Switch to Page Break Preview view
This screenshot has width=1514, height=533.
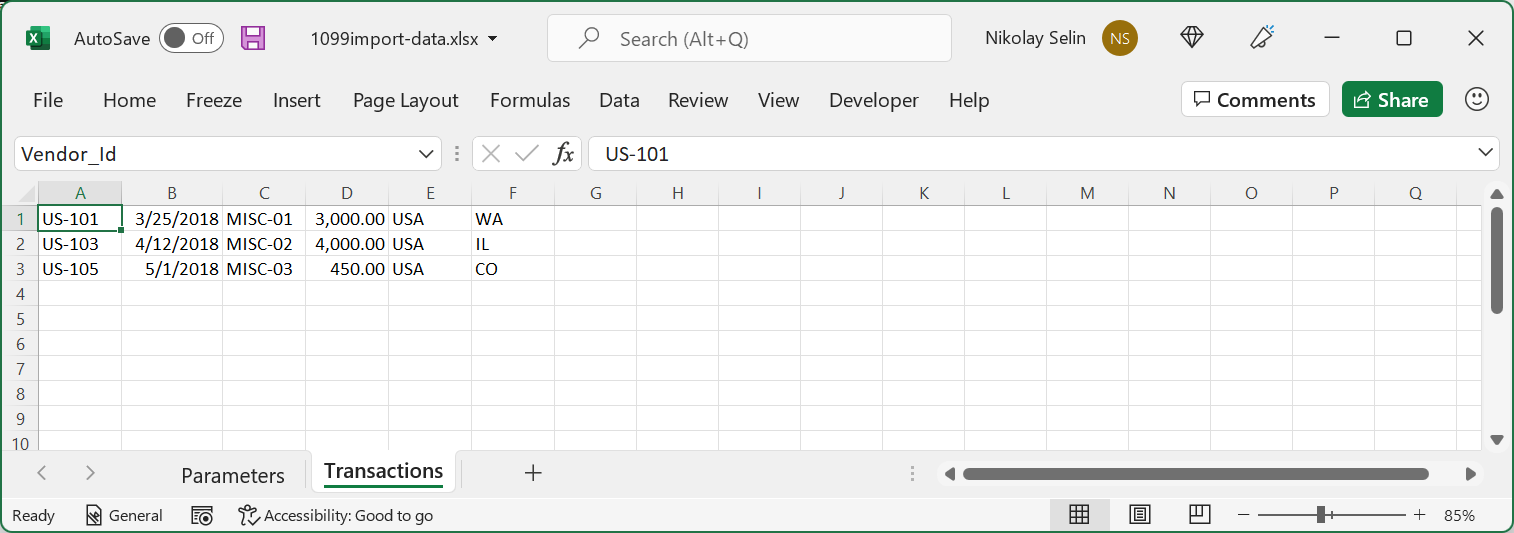tap(1200, 515)
